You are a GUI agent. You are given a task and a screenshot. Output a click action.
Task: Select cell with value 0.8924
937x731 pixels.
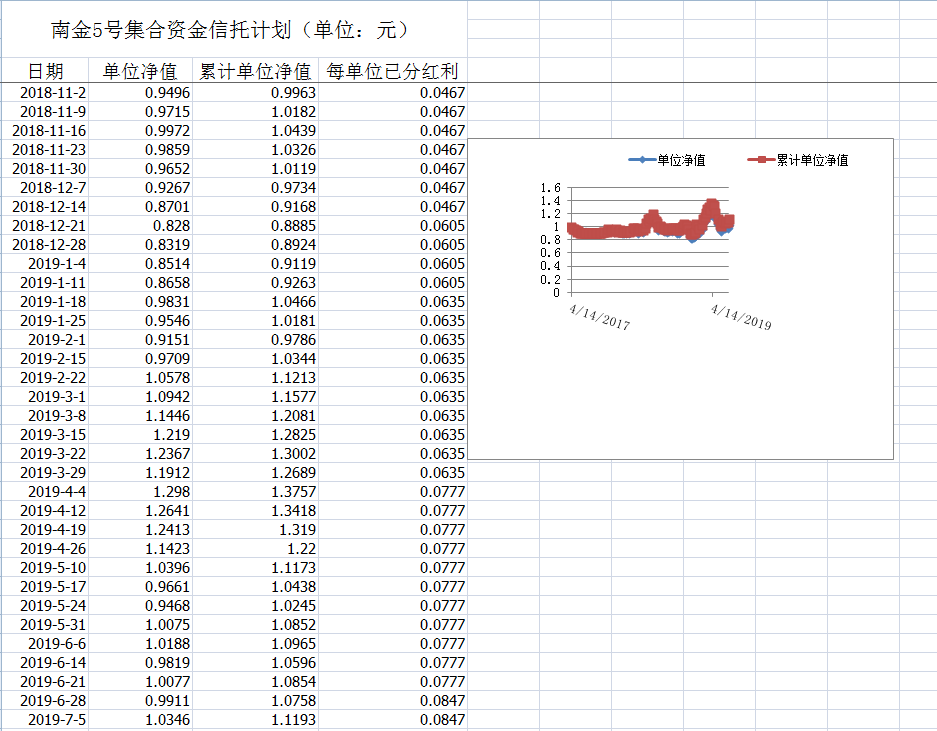(255, 244)
